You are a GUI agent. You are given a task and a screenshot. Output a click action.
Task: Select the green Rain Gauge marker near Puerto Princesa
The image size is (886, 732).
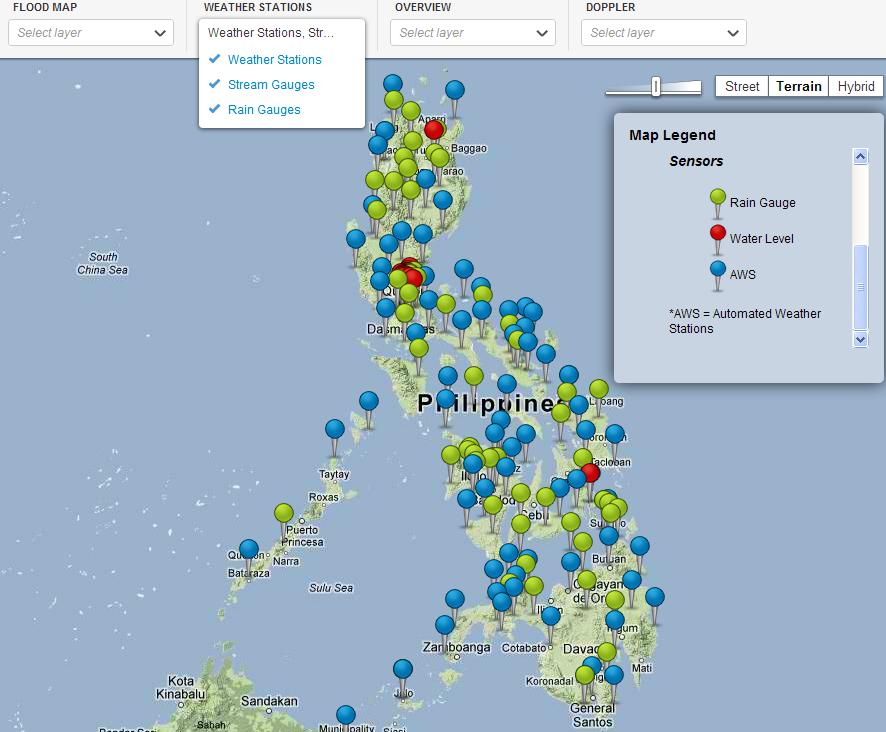283,512
